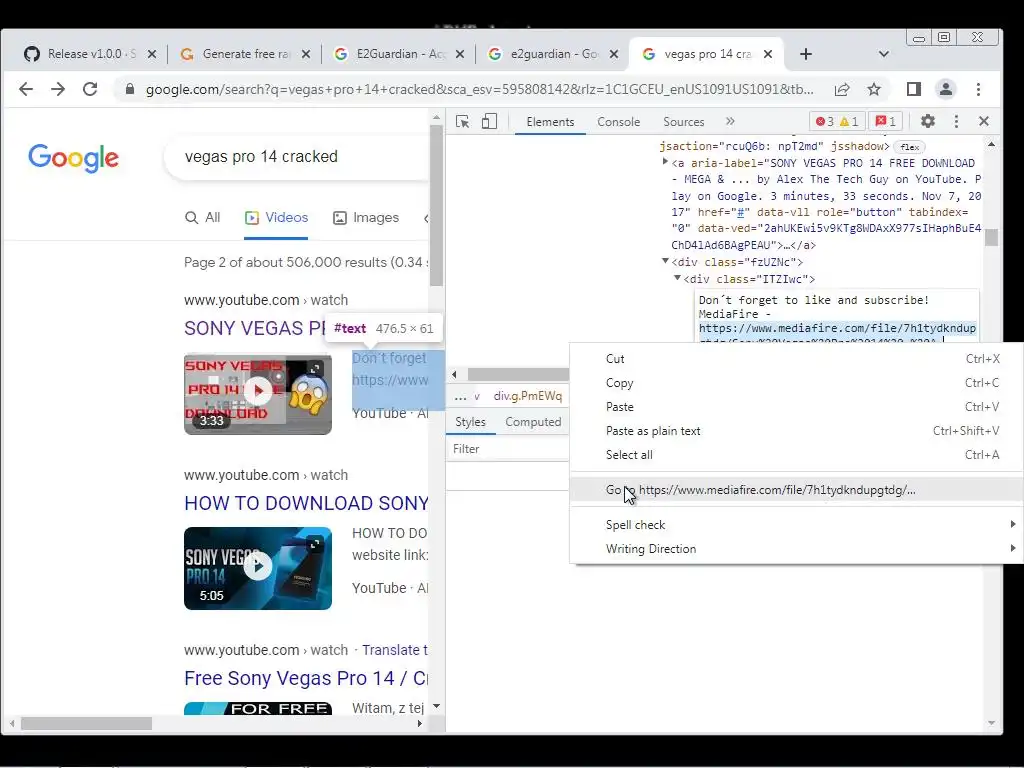Switch to the Elements tab
The width and height of the screenshot is (1024, 768).
[550, 122]
